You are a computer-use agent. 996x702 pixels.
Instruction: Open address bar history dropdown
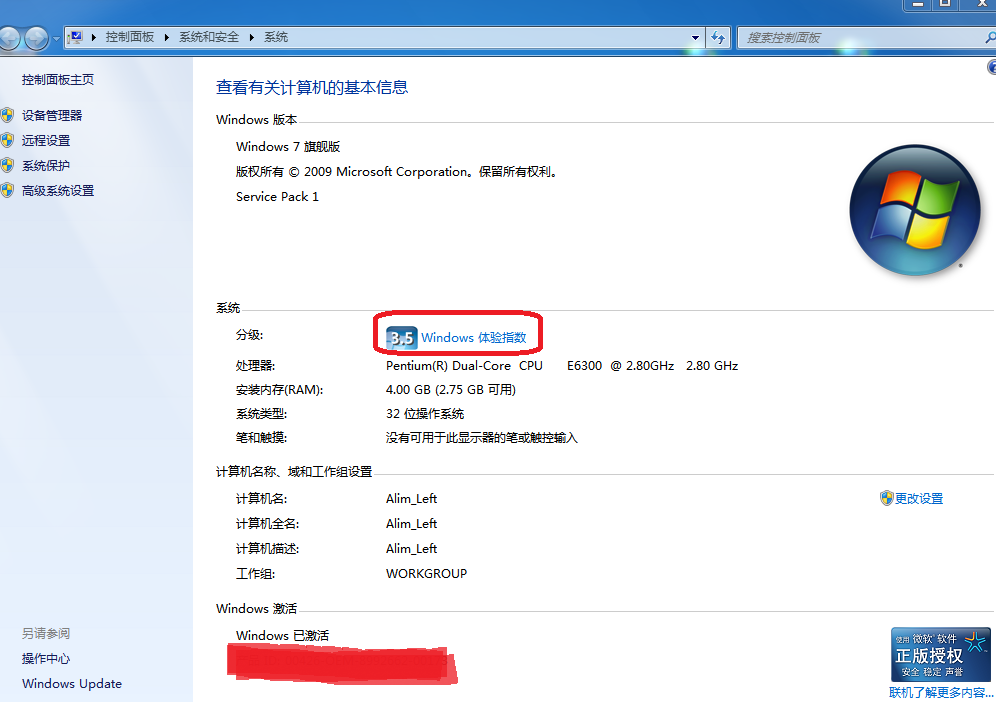695,37
